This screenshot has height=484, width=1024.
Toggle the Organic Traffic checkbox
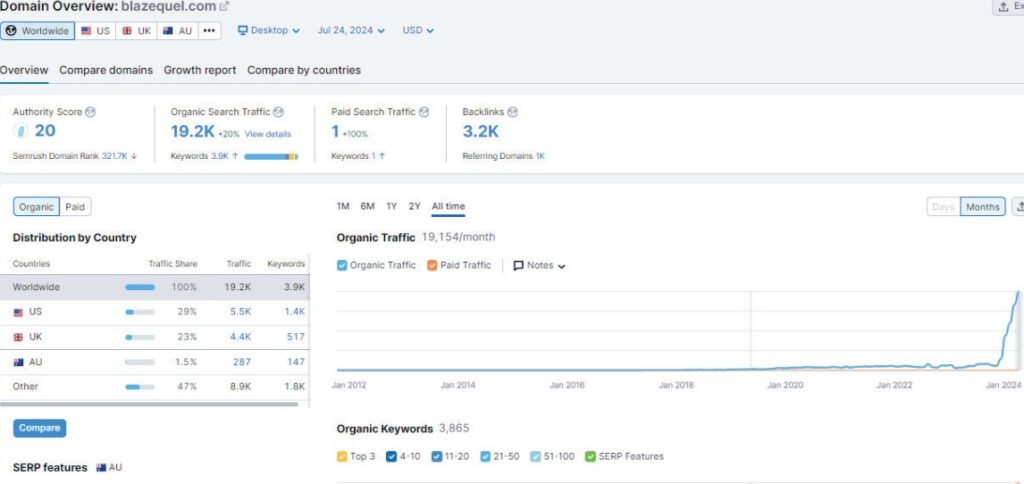pos(342,265)
